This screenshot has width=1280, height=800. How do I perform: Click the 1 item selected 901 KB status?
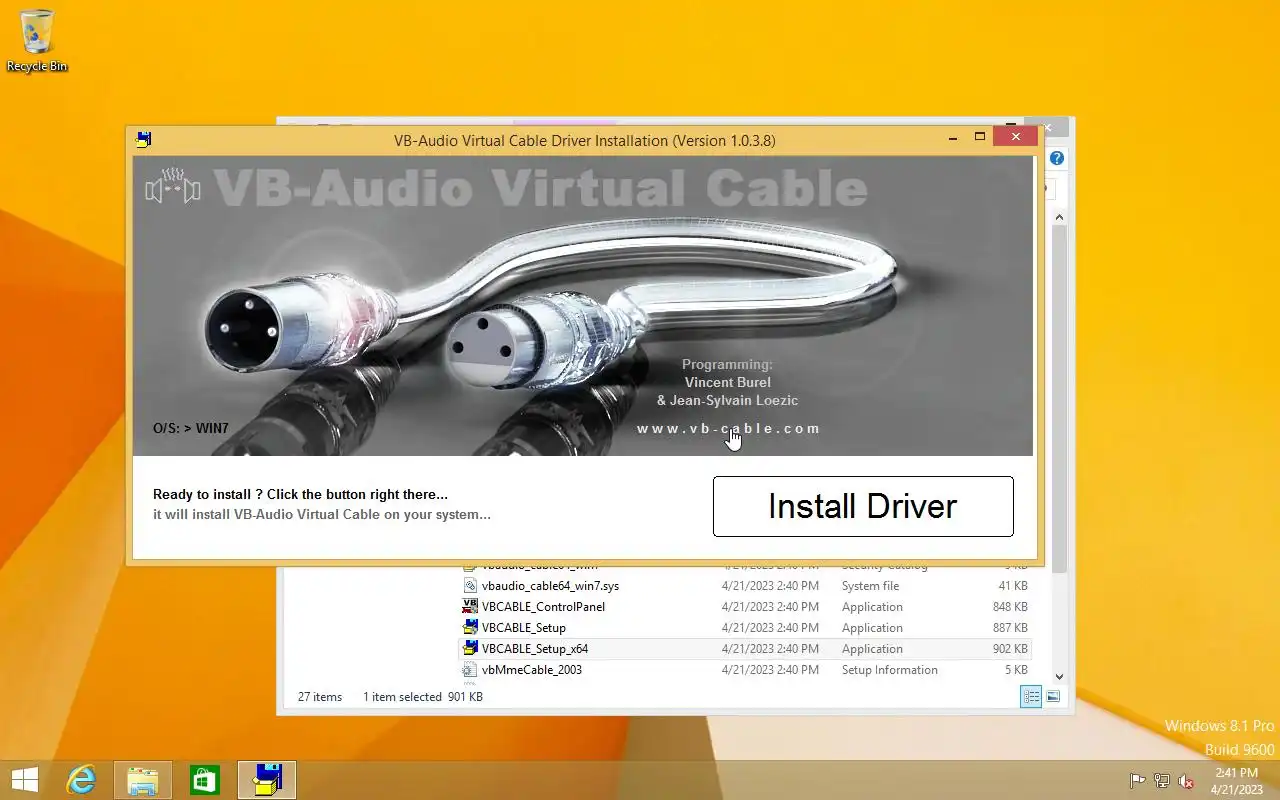423,696
